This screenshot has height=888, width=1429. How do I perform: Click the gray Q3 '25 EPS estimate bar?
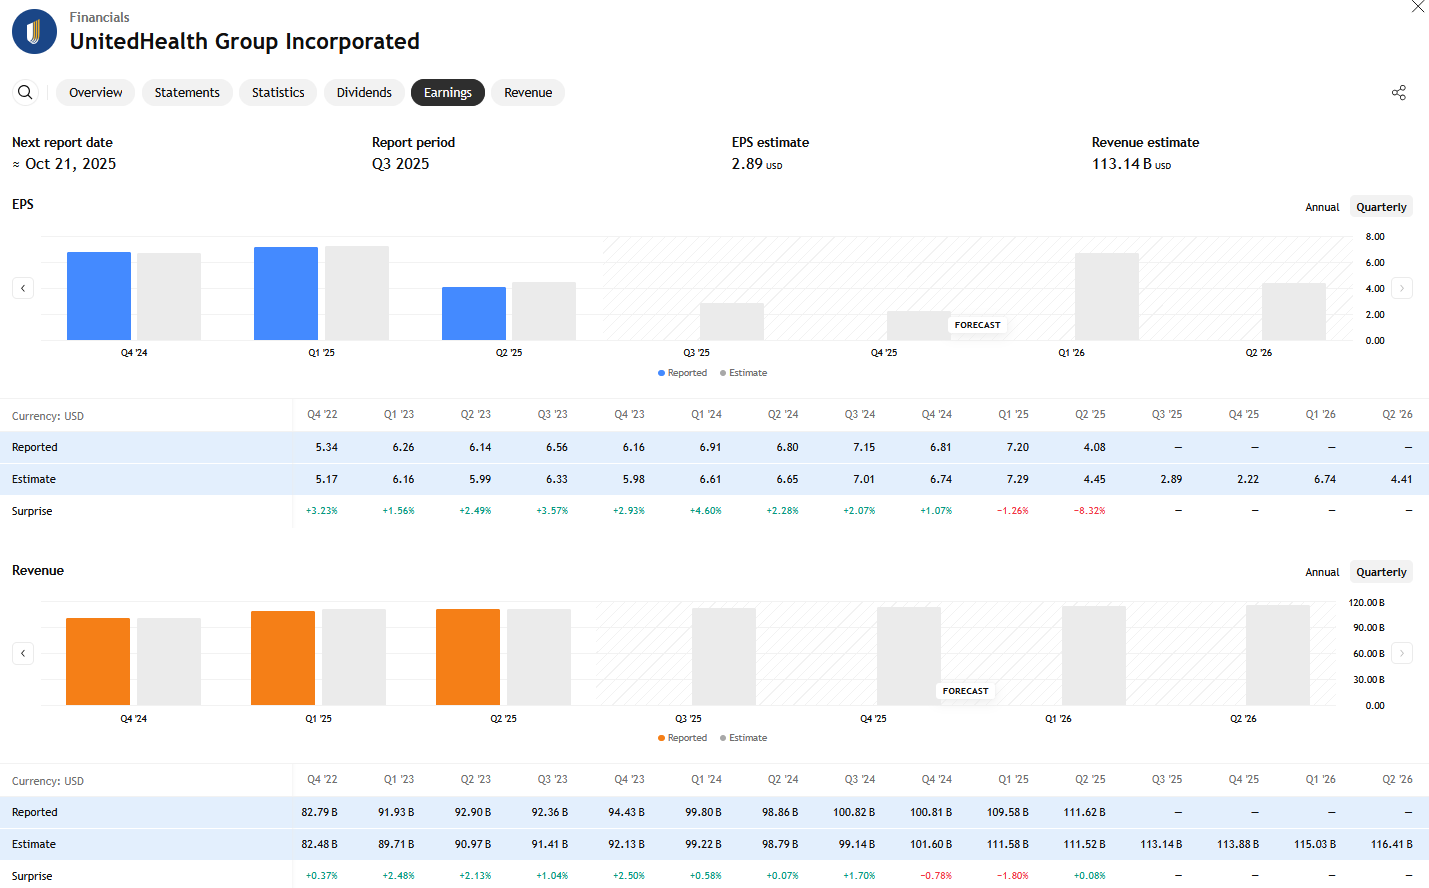coord(732,322)
